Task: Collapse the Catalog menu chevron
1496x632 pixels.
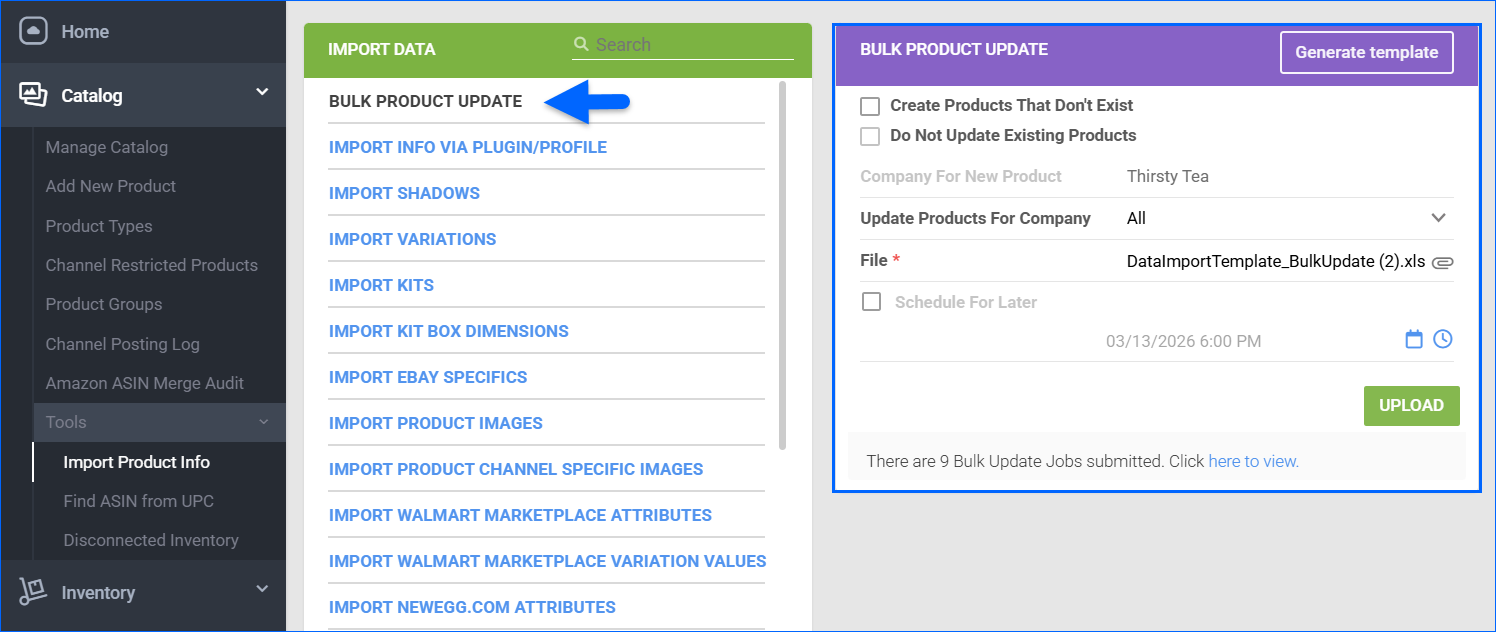Action: 262,92
